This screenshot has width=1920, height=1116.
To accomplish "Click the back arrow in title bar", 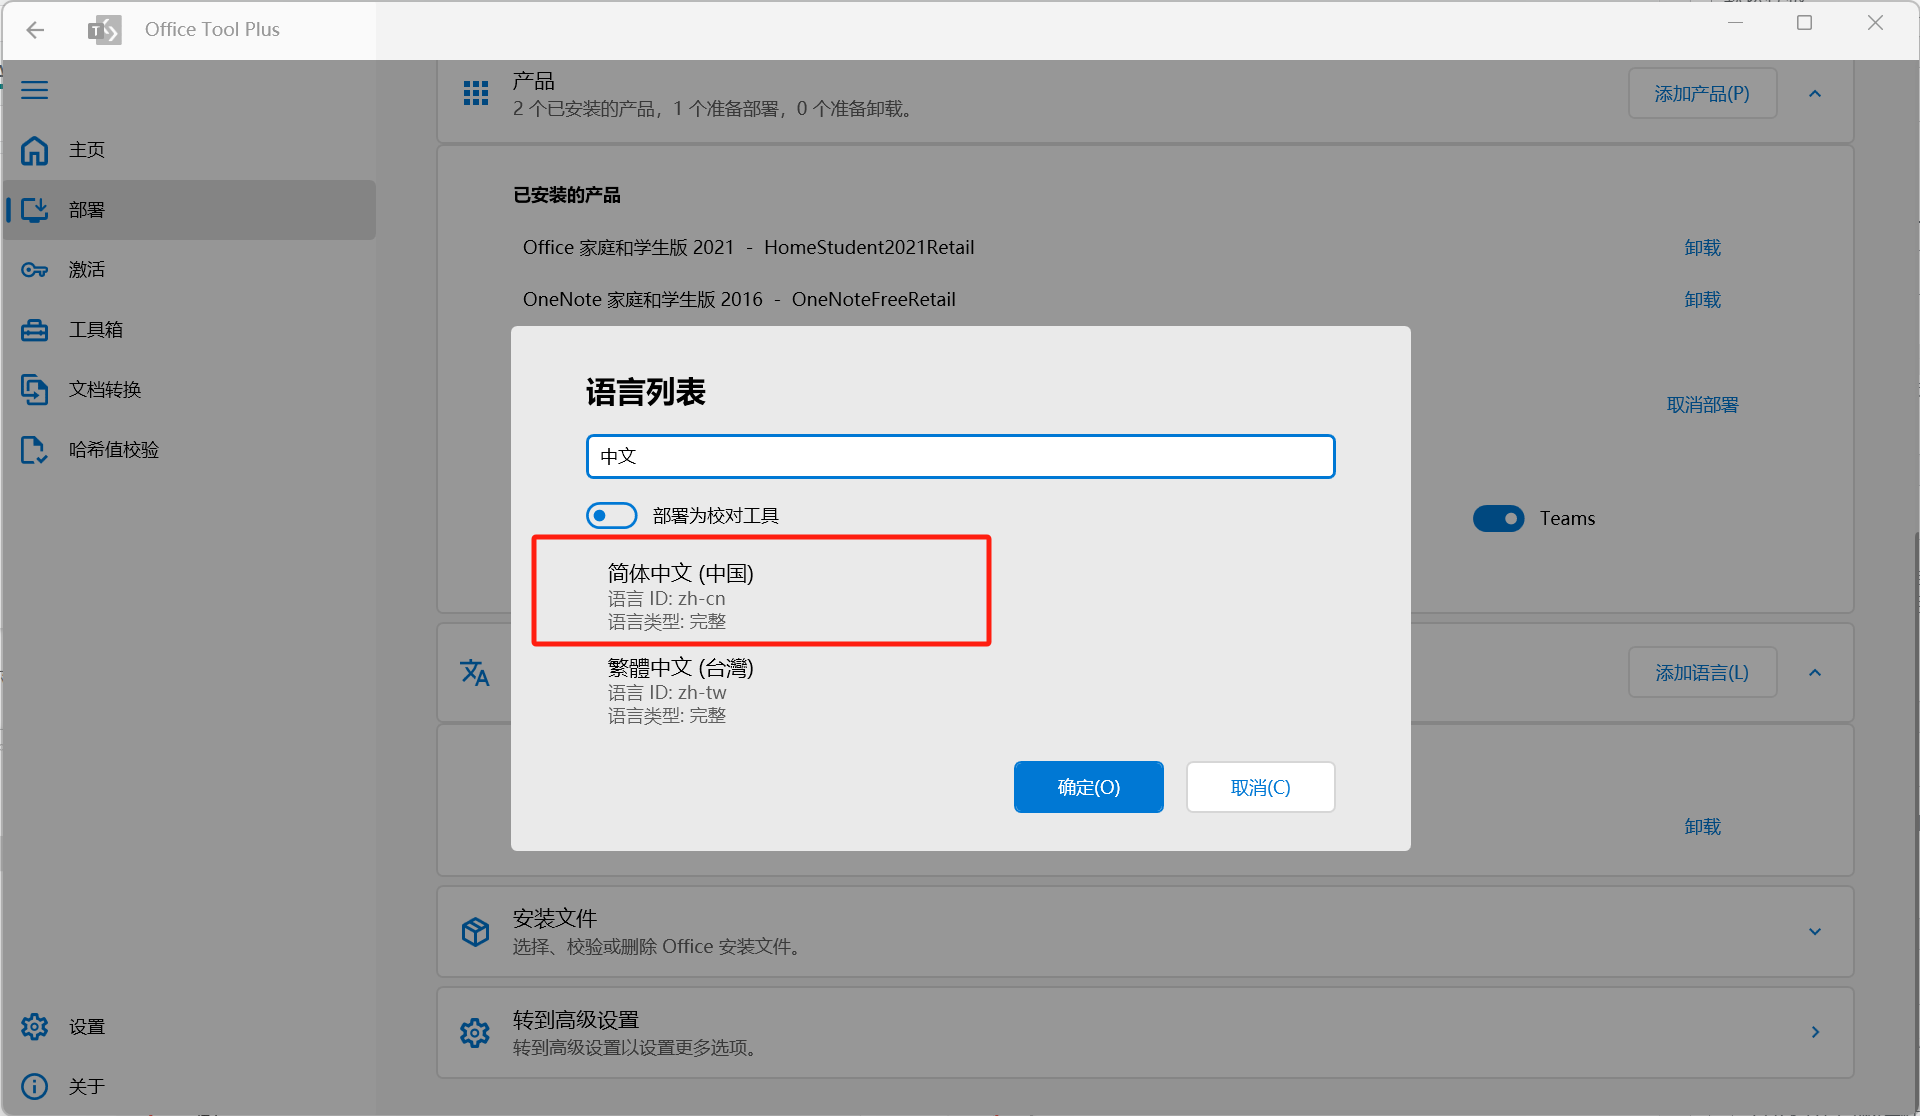I will 35,30.
